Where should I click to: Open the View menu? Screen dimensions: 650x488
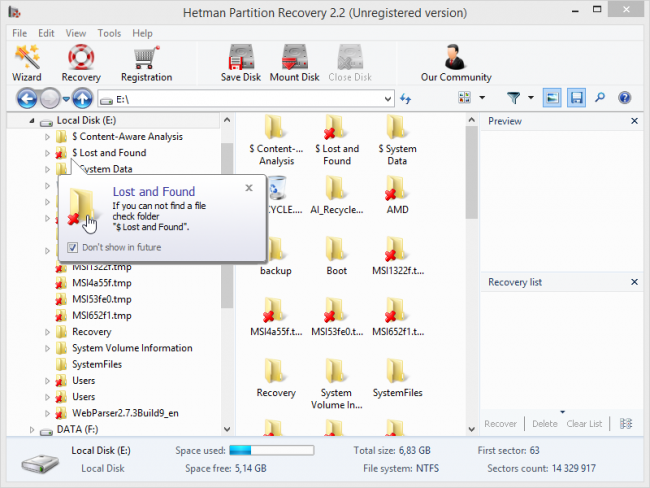pos(75,33)
